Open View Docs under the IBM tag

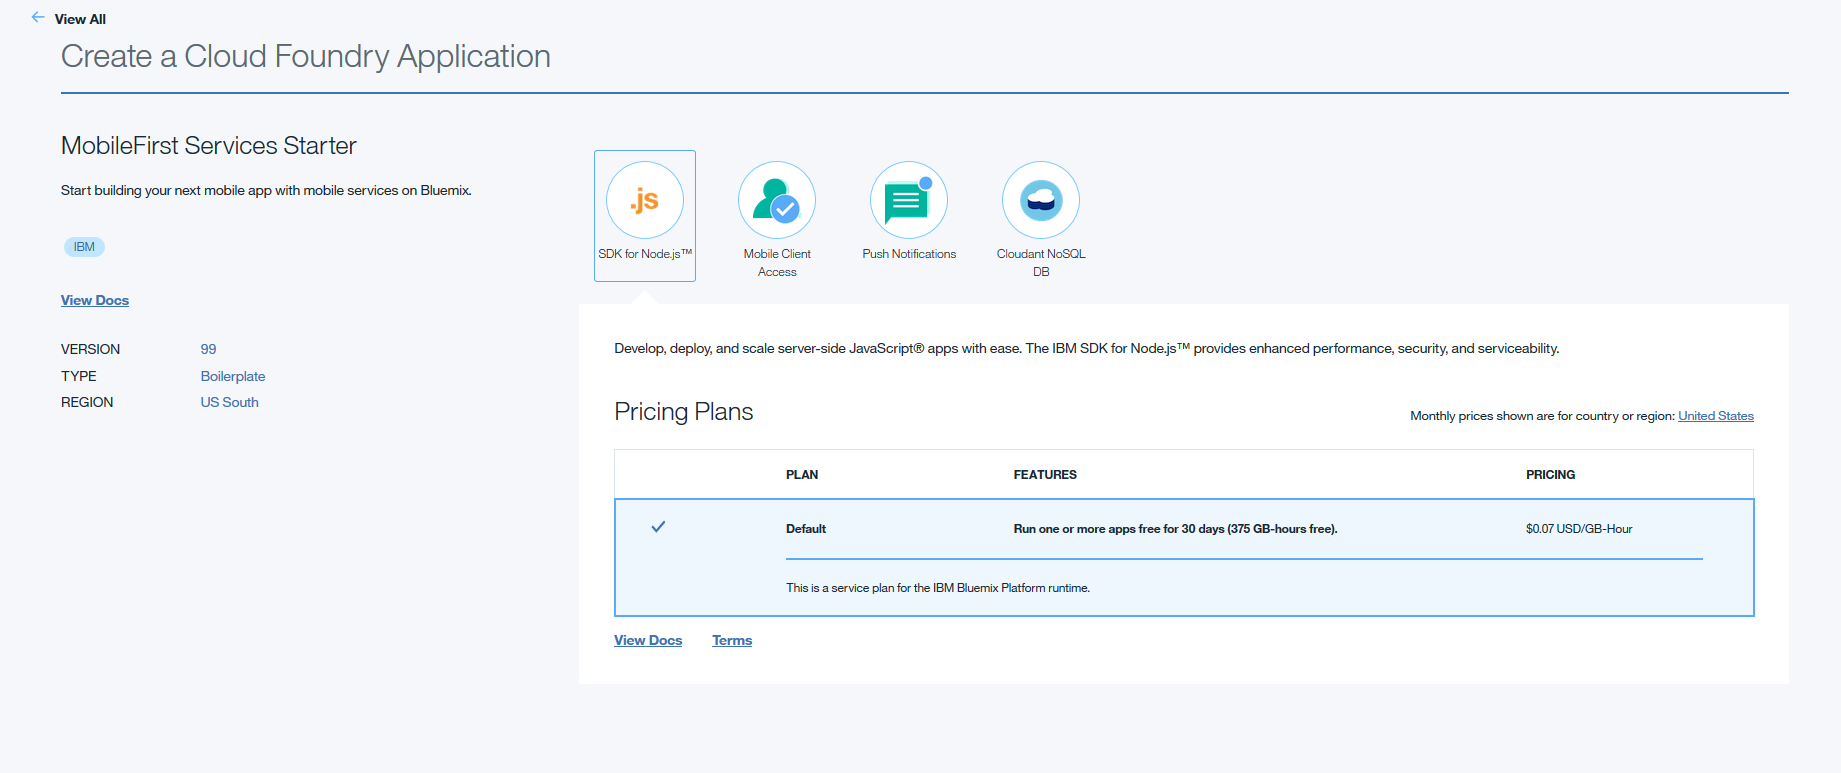[95, 300]
